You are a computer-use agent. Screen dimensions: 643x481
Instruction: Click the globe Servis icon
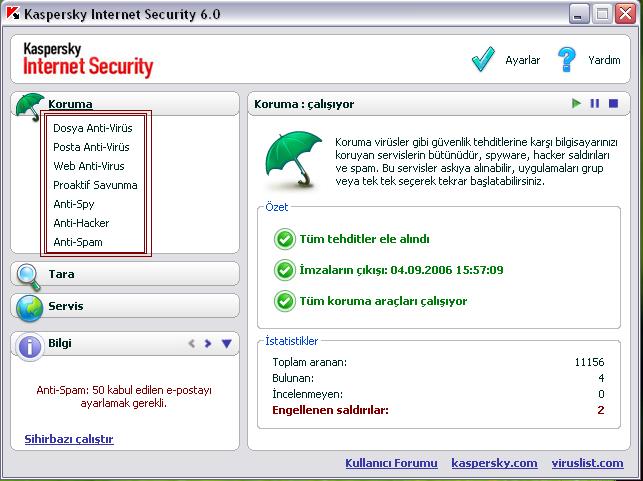29,308
